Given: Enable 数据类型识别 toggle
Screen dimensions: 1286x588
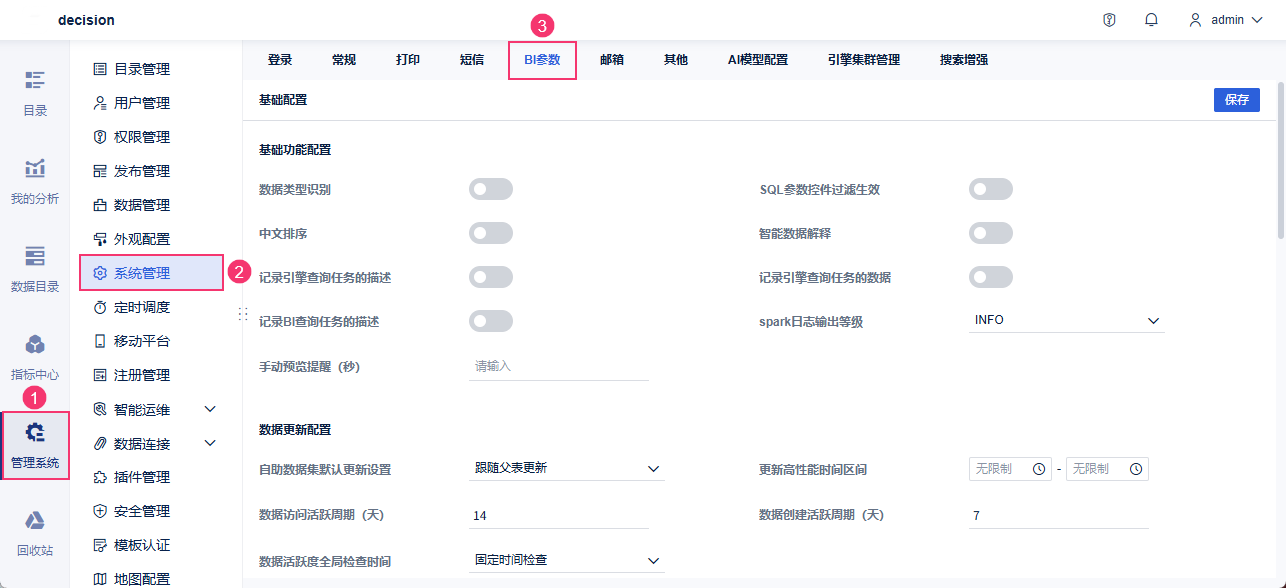Looking at the screenshot, I should tap(490, 189).
